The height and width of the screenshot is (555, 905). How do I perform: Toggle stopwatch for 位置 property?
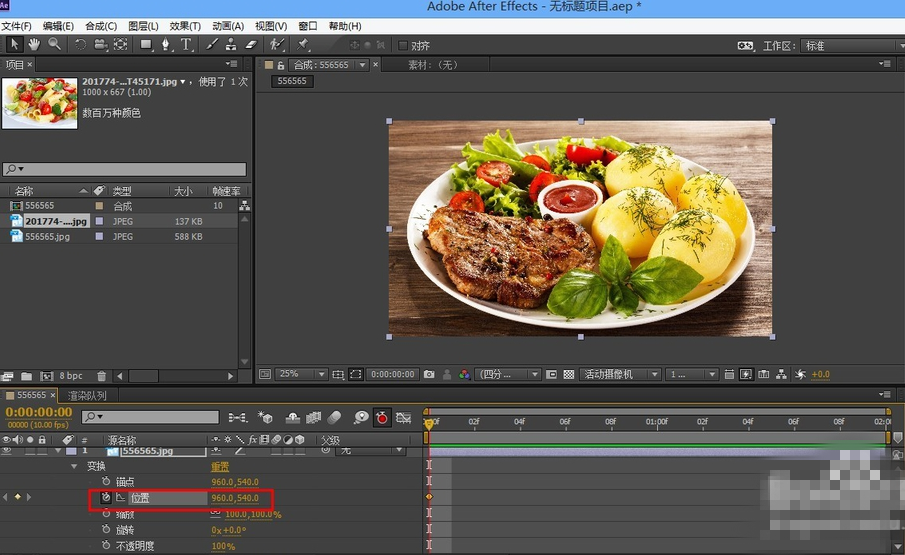point(106,497)
